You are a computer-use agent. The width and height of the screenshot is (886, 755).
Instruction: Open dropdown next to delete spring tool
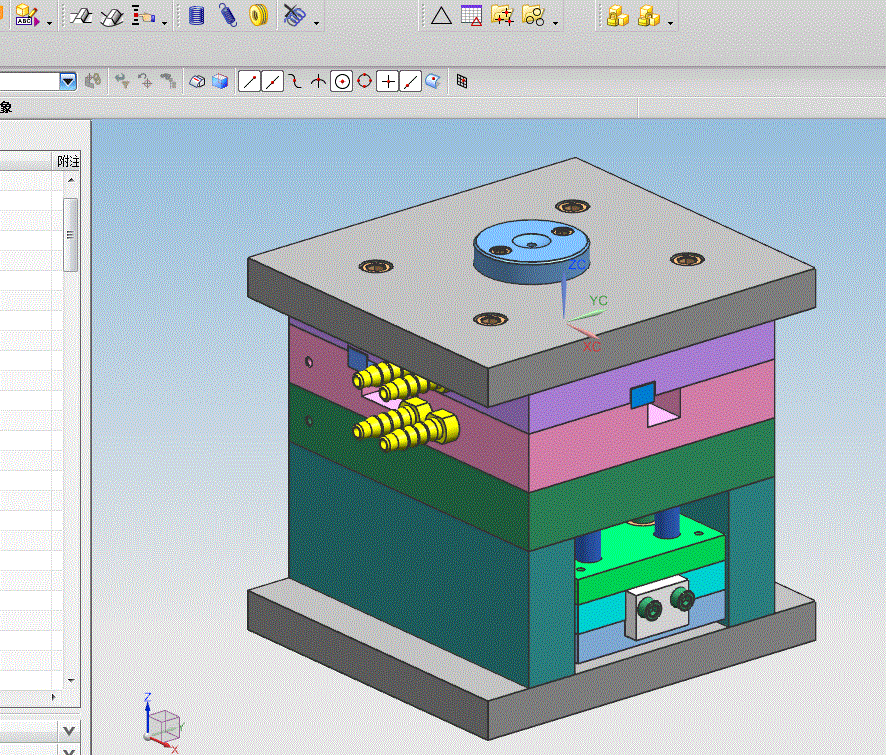pos(316,23)
